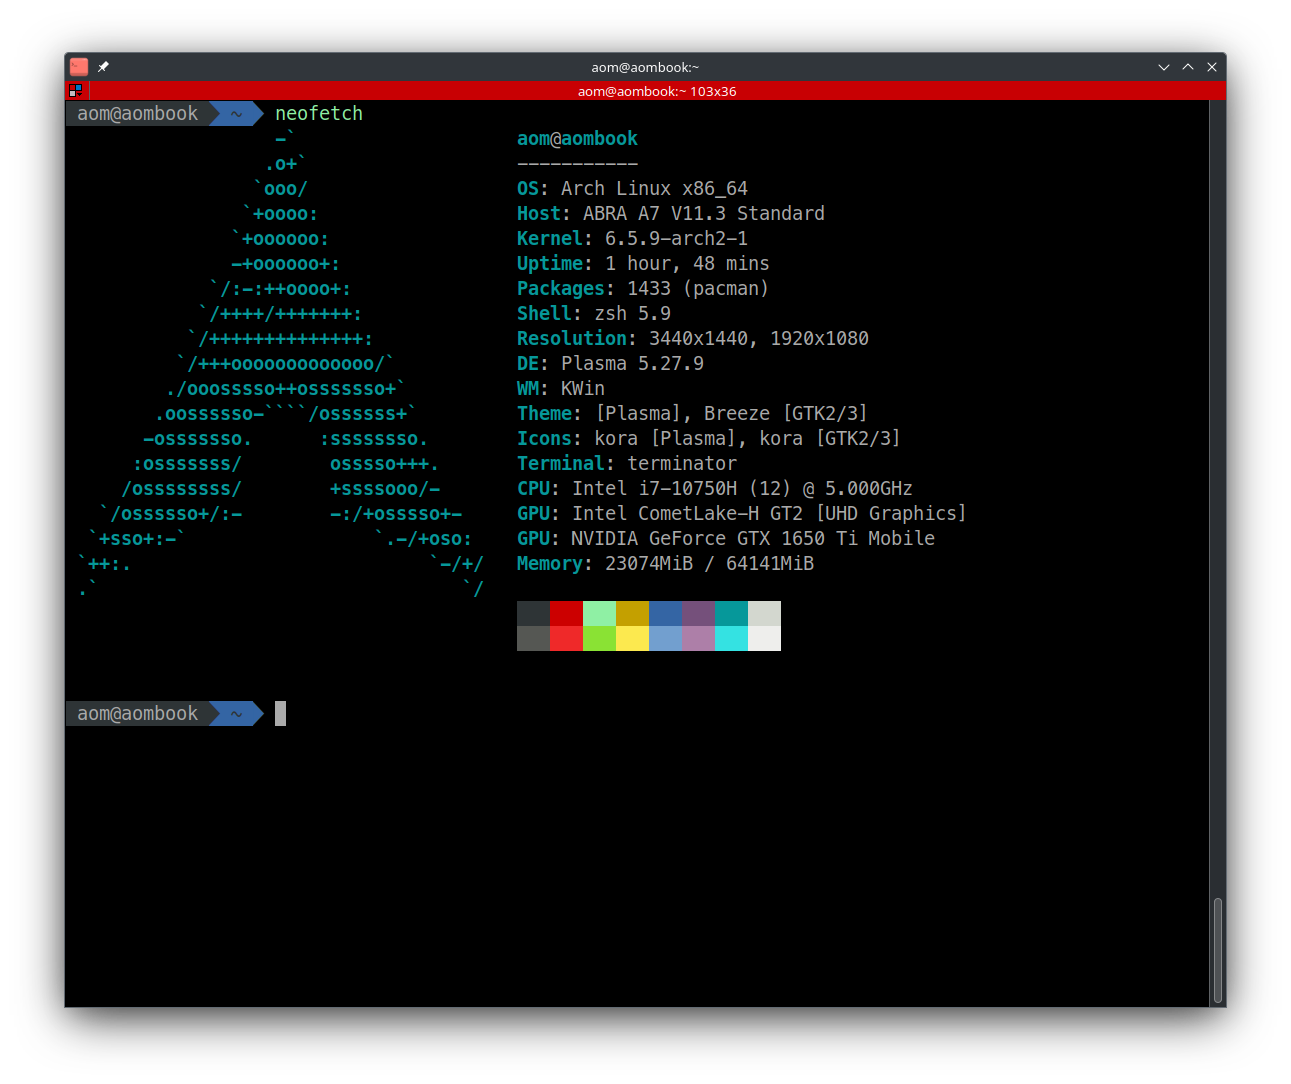This screenshot has height=1084, width=1291.
Task: Maximize the terminal window
Action: click(x=1188, y=67)
